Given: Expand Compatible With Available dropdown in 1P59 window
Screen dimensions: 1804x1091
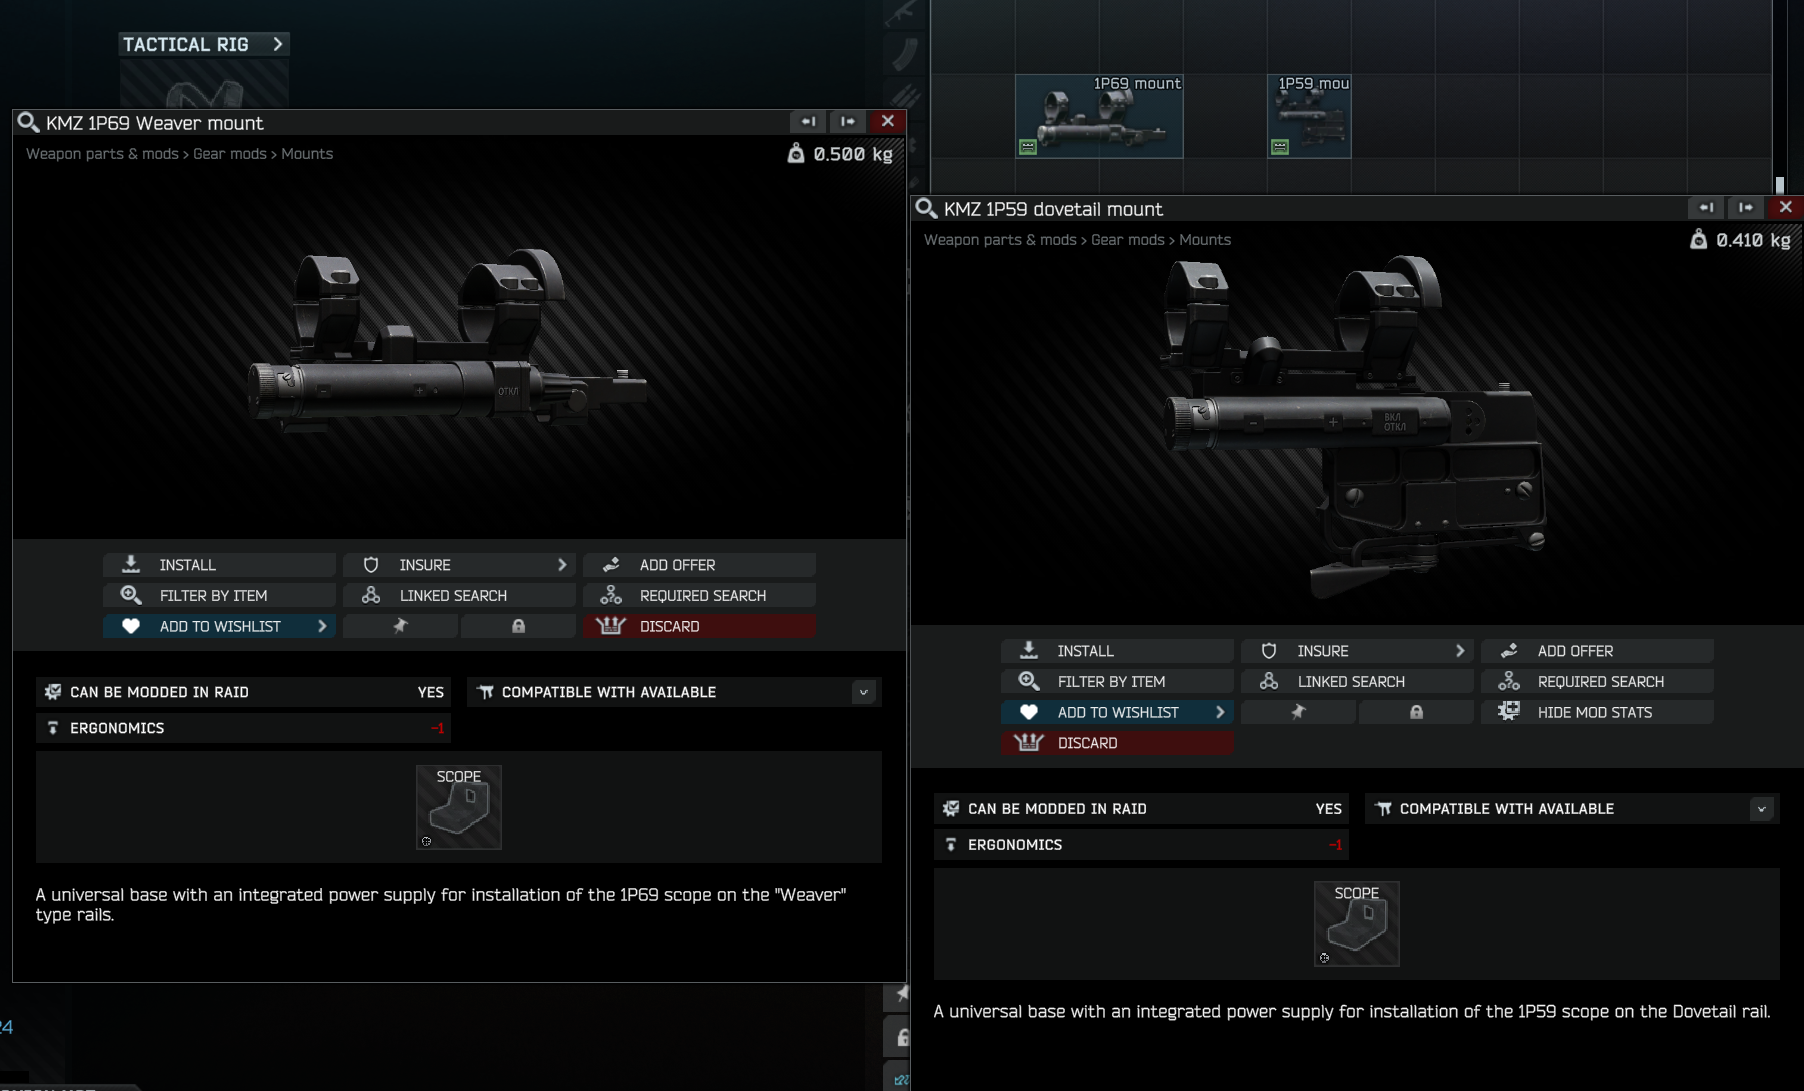Looking at the screenshot, I should pos(1762,809).
